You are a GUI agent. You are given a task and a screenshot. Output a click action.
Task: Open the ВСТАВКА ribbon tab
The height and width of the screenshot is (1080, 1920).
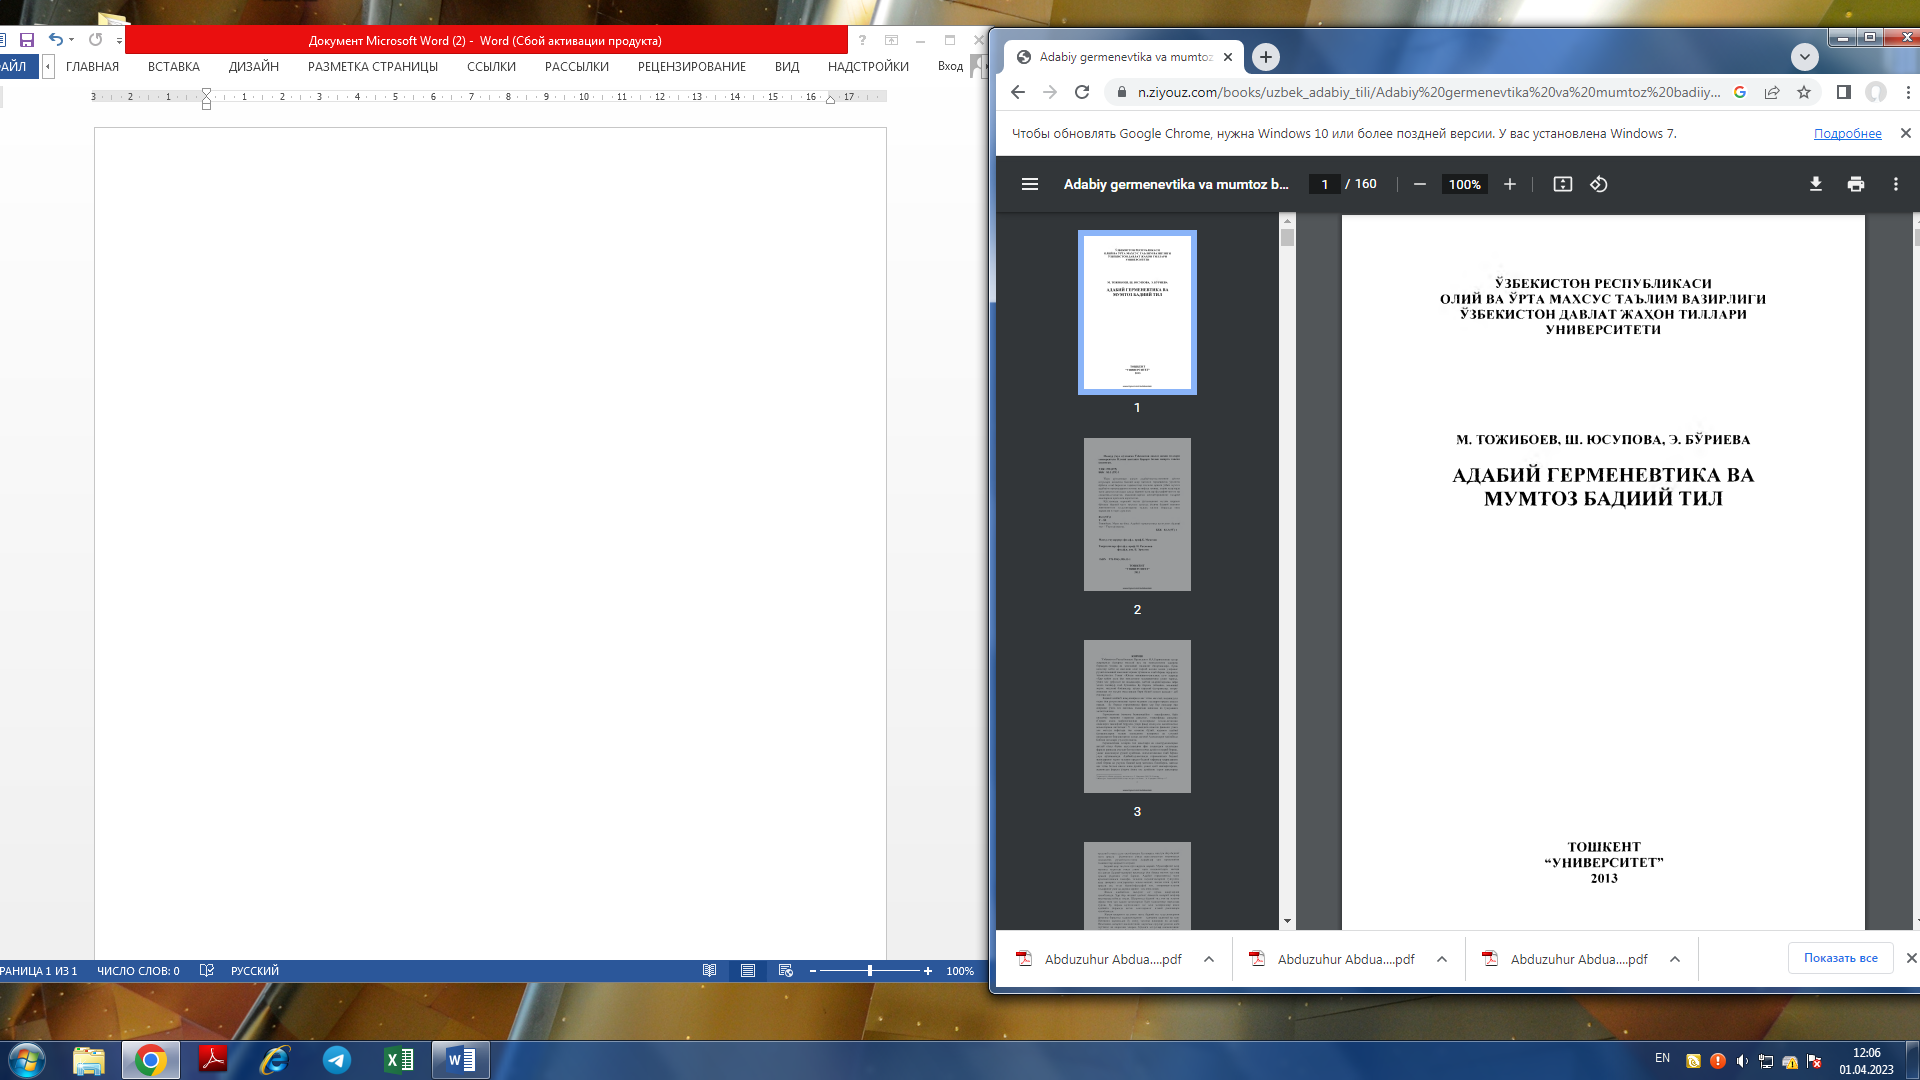[173, 67]
